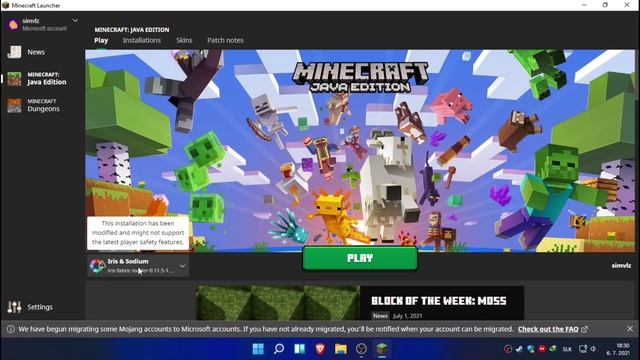This screenshot has height=360, width=640.
Task: Click the volume icon in system tray
Action: click(x=593, y=349)
